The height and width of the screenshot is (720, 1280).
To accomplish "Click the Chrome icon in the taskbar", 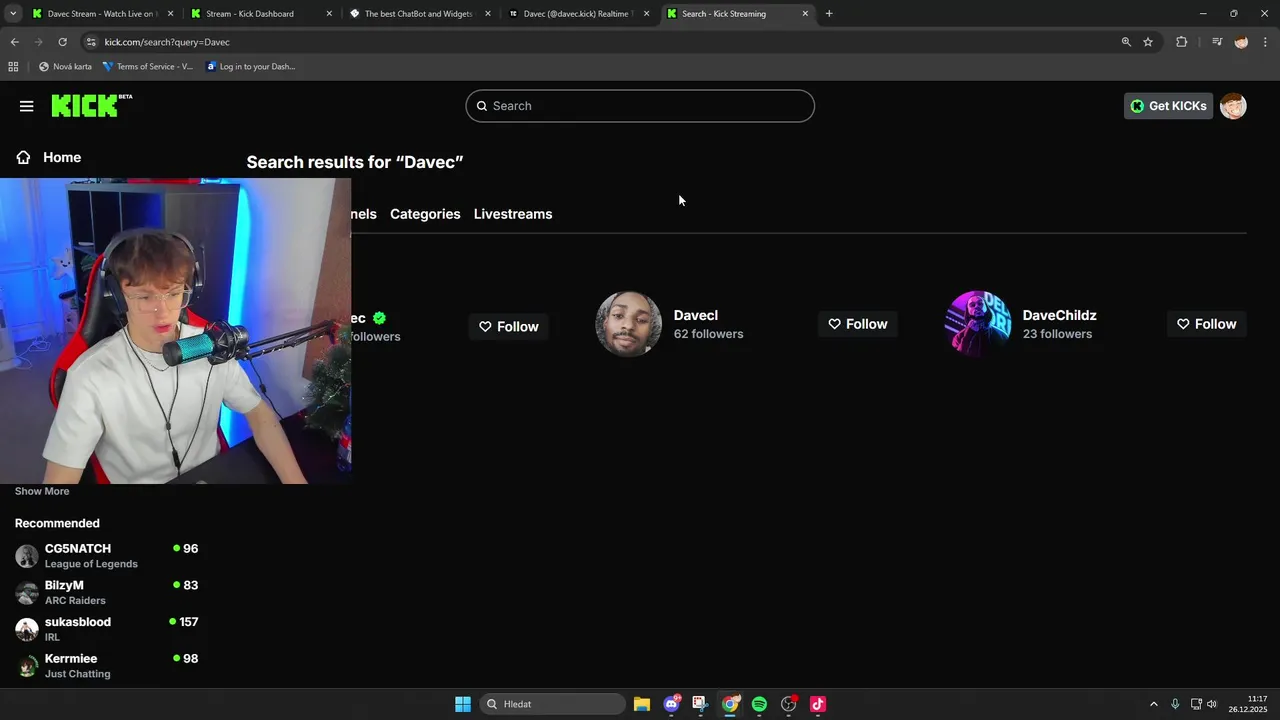I will [x=731, y=704].
